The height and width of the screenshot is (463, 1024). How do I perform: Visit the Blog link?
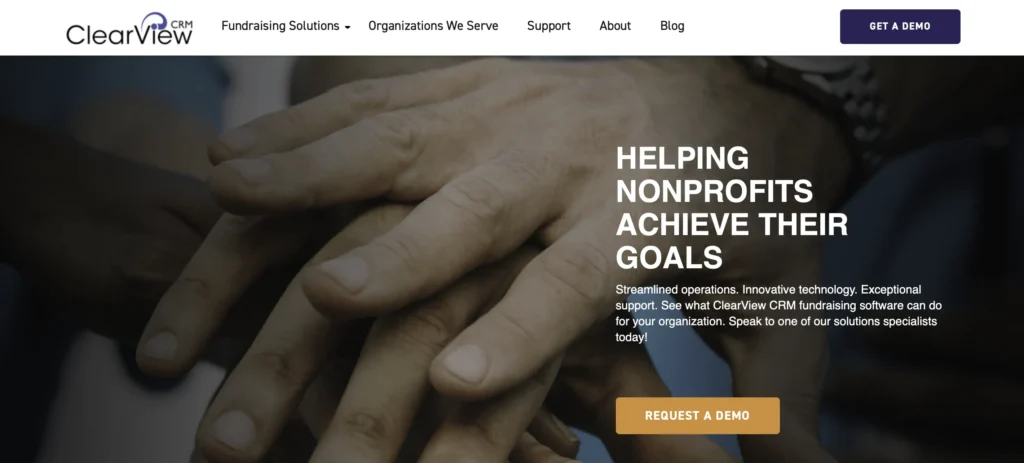click(x=672, y=26)
